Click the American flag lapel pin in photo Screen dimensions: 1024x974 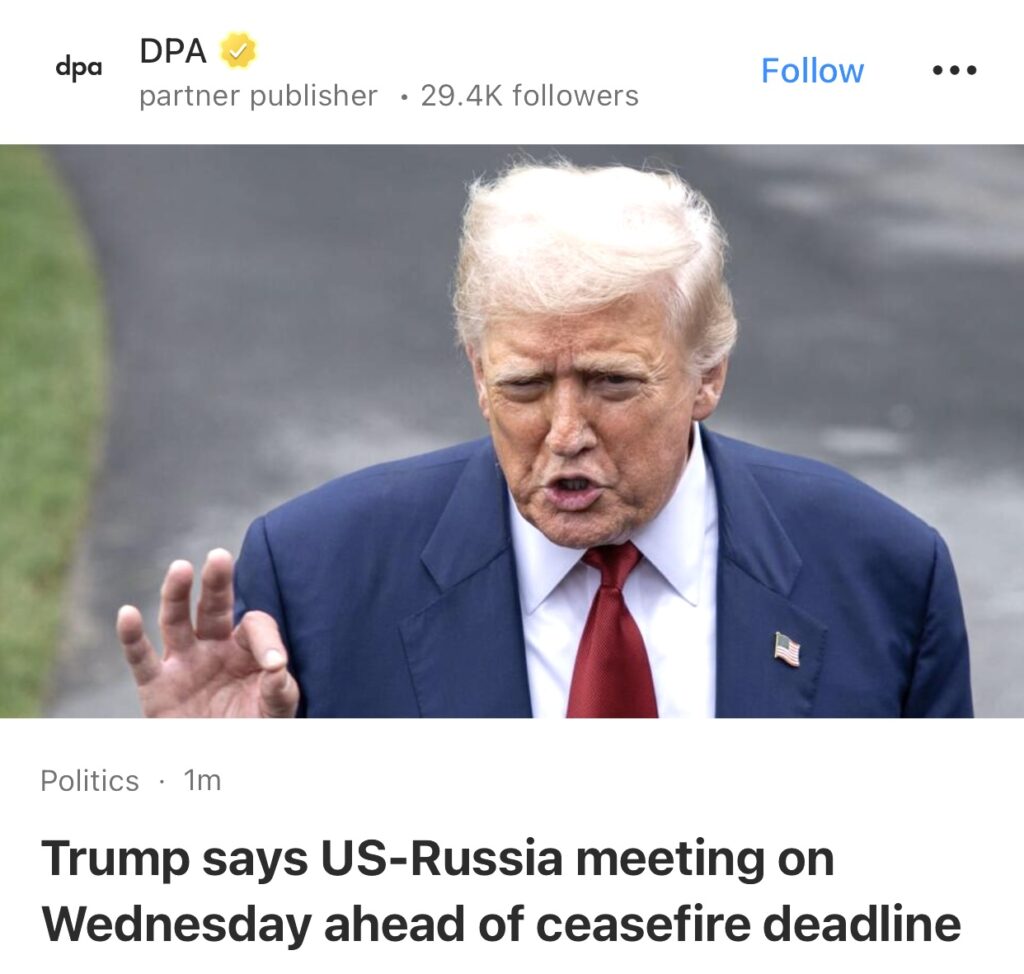(x=787, y=648)
